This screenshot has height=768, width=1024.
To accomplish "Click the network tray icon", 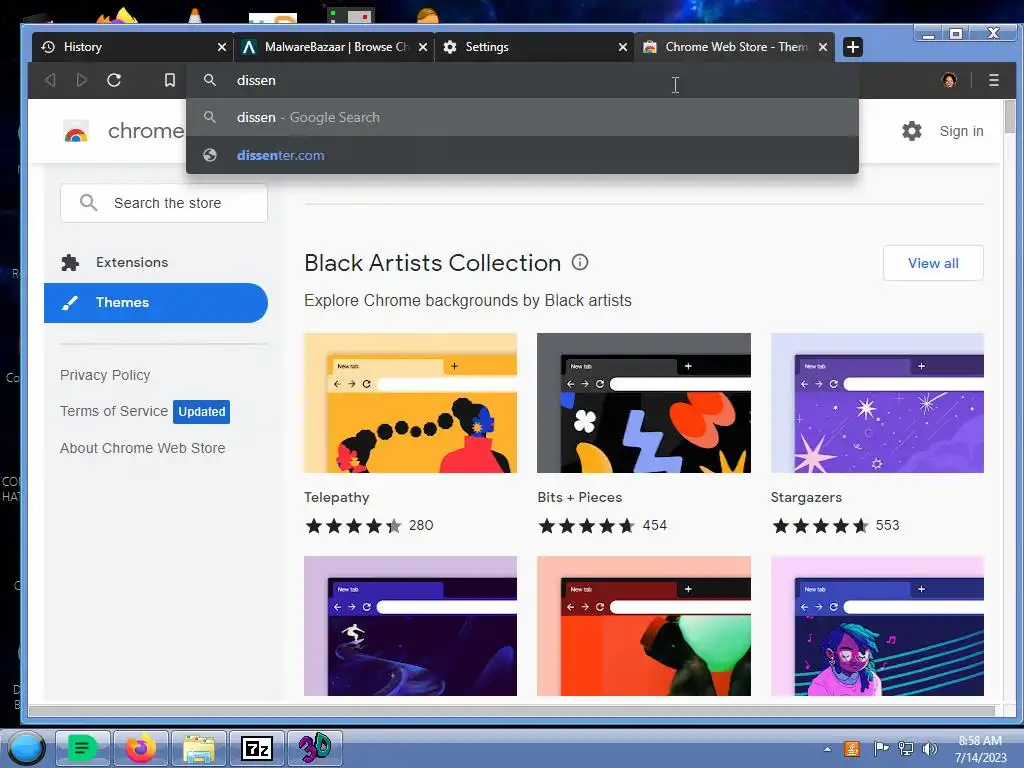I will pos(906,749).
